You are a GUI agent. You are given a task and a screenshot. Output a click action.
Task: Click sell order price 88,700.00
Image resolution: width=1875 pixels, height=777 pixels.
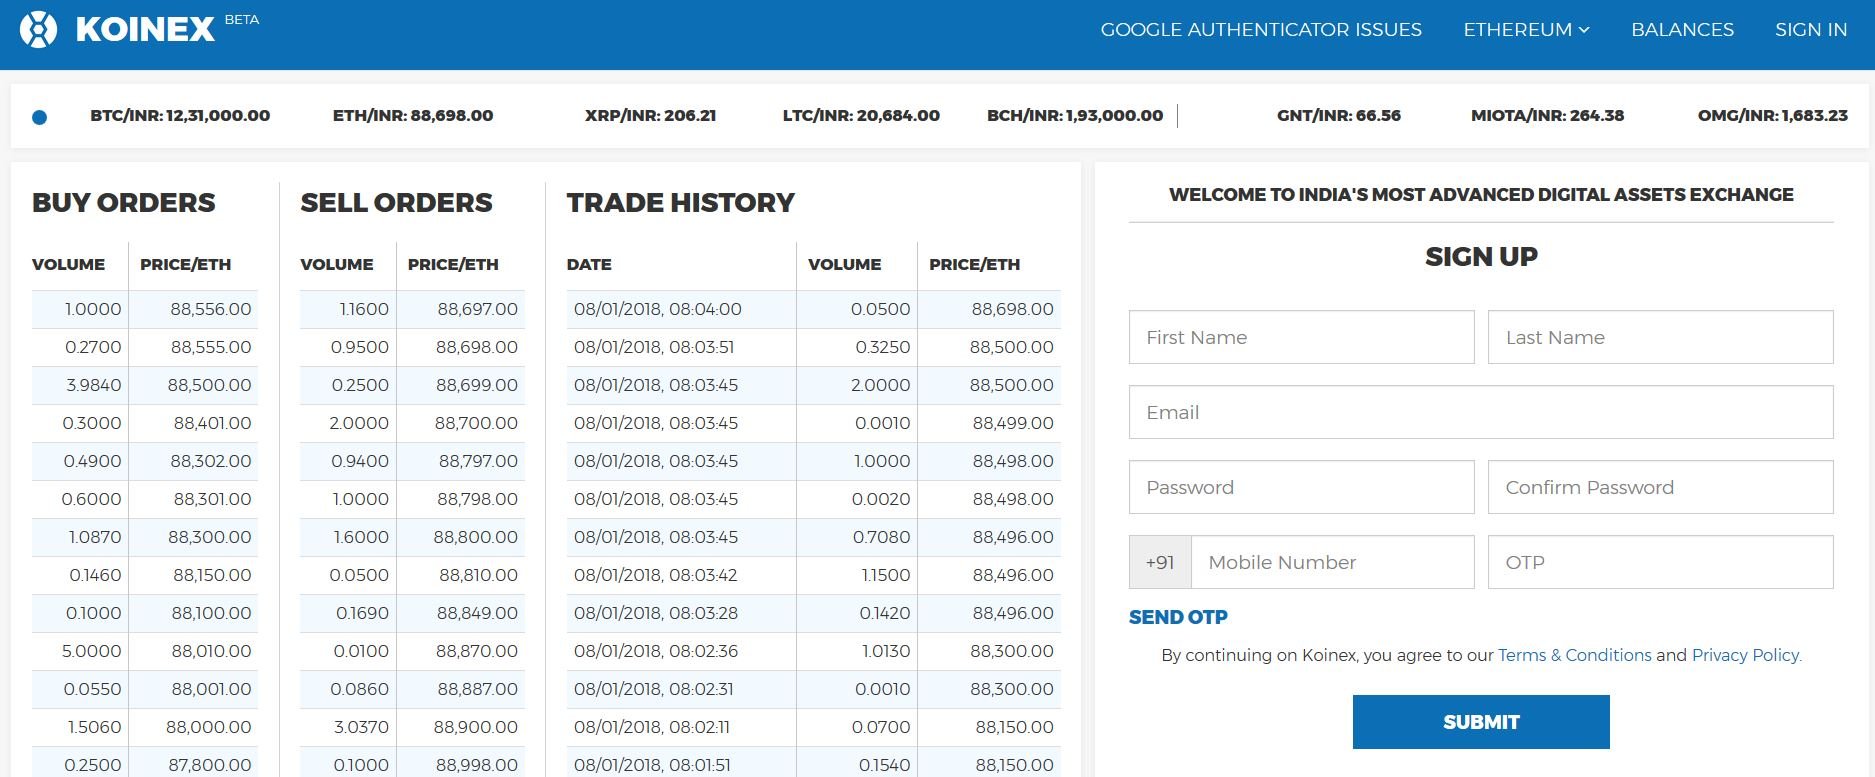tap(476, 423)
